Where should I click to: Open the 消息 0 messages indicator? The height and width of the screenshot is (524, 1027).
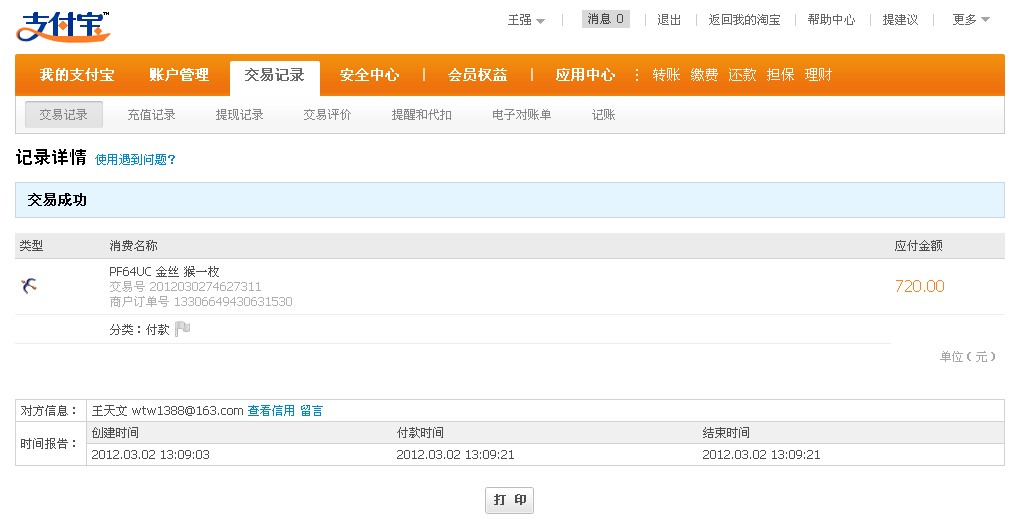(x=605, y=19)
